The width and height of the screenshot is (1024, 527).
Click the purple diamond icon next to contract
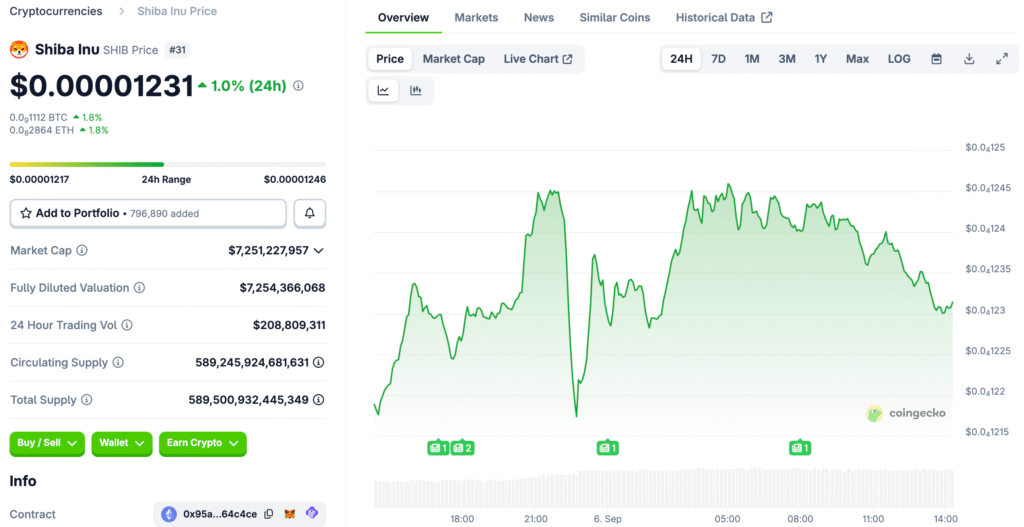click(312, 514)
